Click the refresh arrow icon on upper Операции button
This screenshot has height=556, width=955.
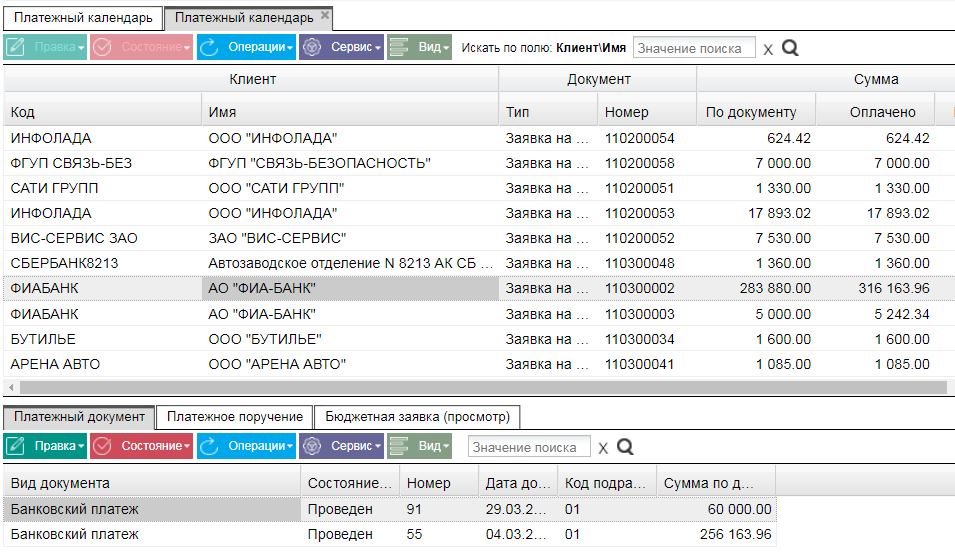tap(209, 47)
